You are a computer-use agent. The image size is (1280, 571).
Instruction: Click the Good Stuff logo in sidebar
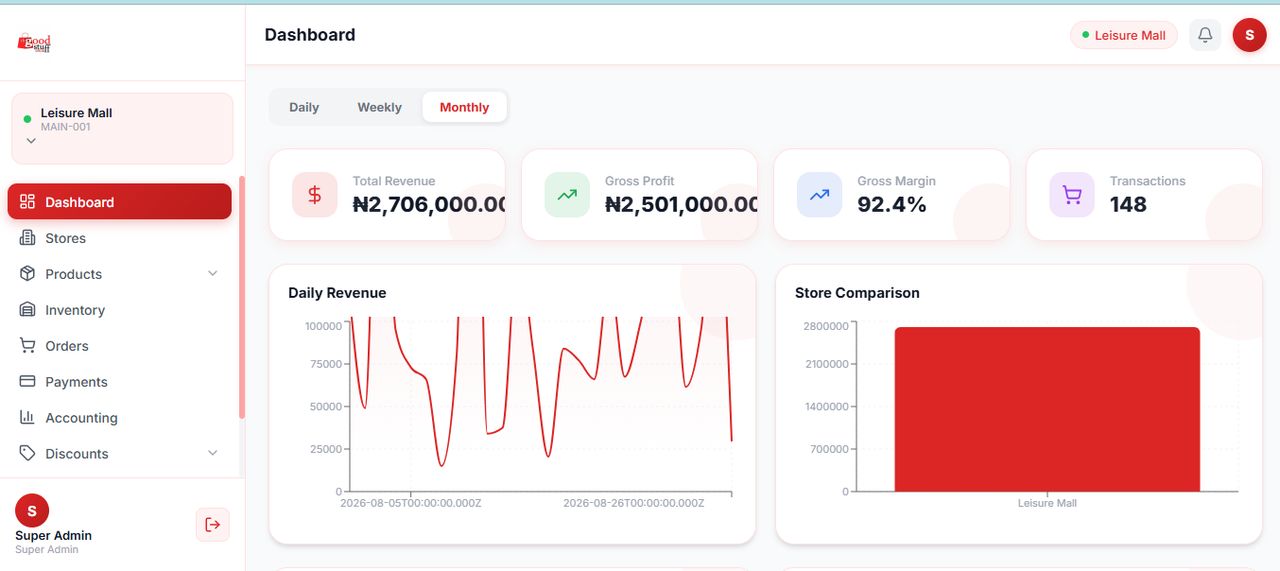pos(34,43)
